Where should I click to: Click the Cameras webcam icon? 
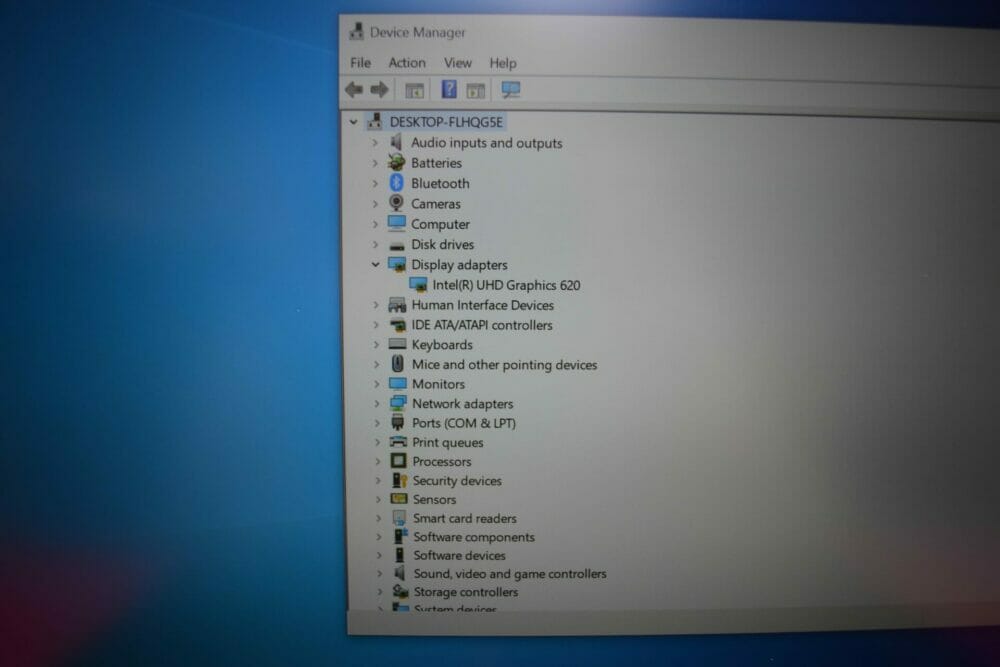click(x=397, y=203)
